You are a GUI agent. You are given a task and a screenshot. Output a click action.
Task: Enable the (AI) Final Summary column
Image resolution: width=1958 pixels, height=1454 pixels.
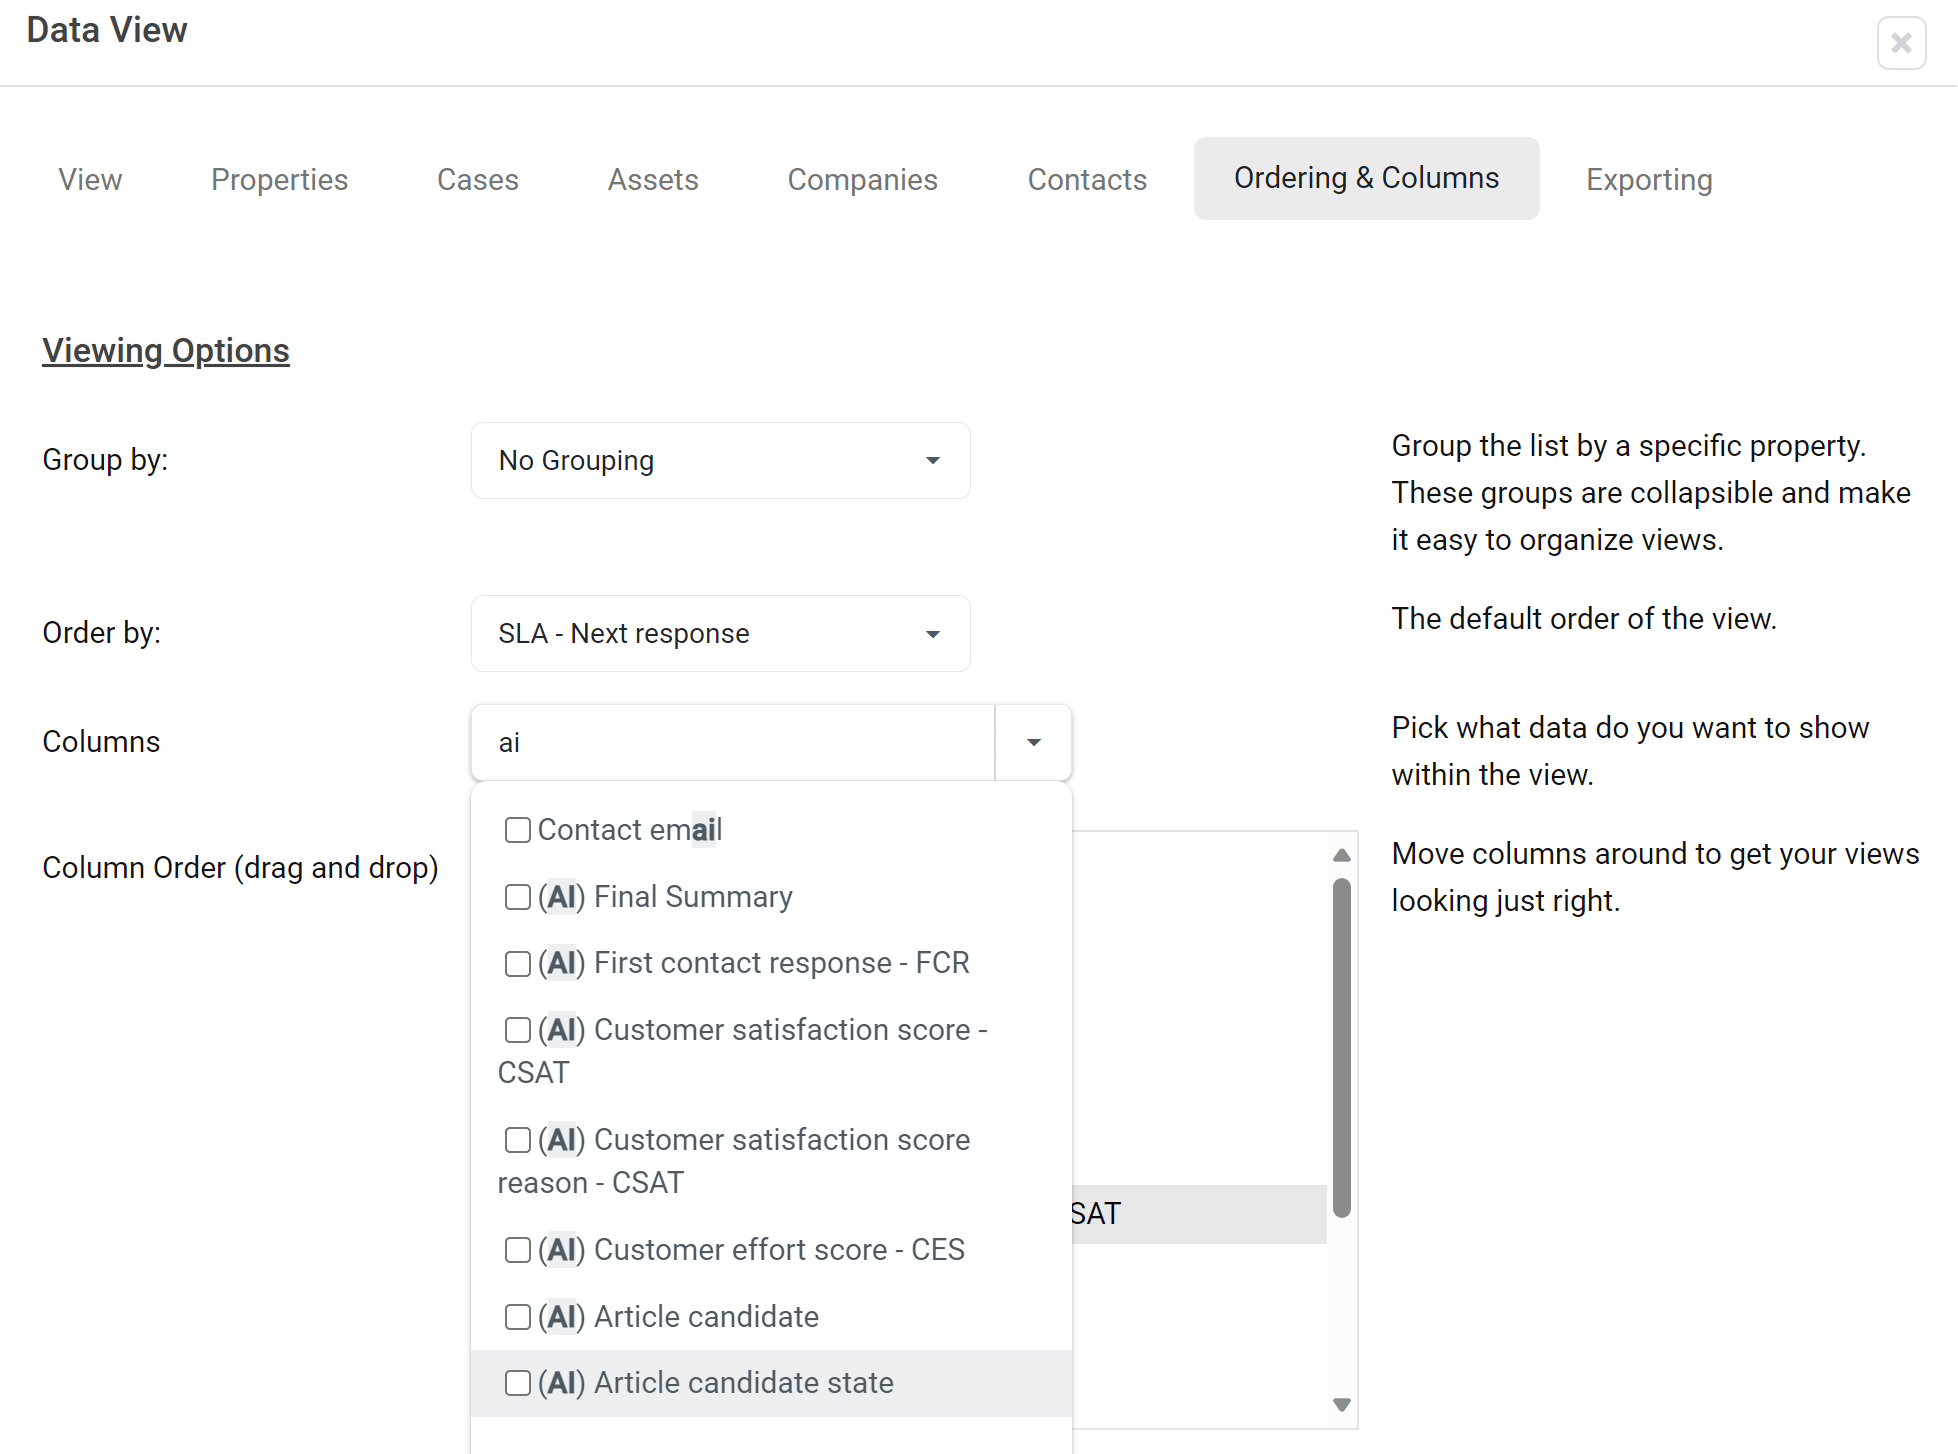517,897
